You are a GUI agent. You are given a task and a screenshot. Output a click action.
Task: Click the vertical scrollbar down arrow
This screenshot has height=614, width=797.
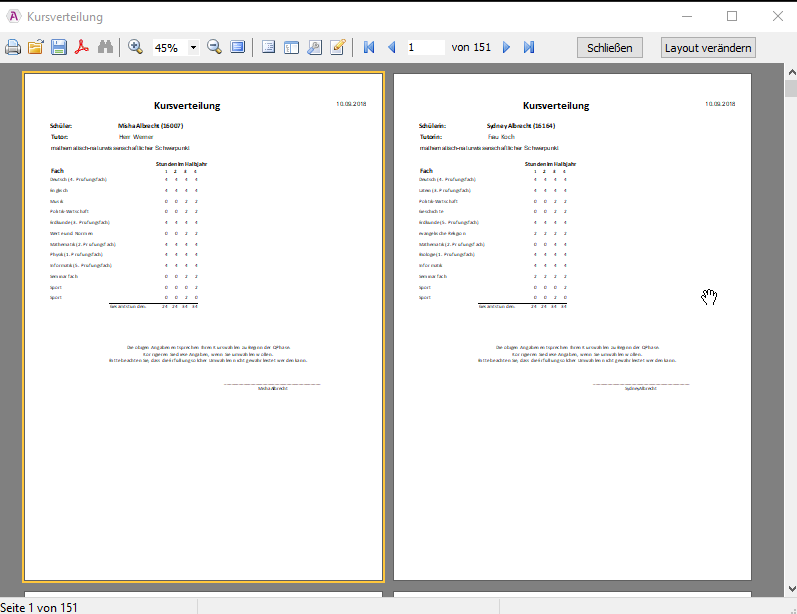tap(791, 589)
